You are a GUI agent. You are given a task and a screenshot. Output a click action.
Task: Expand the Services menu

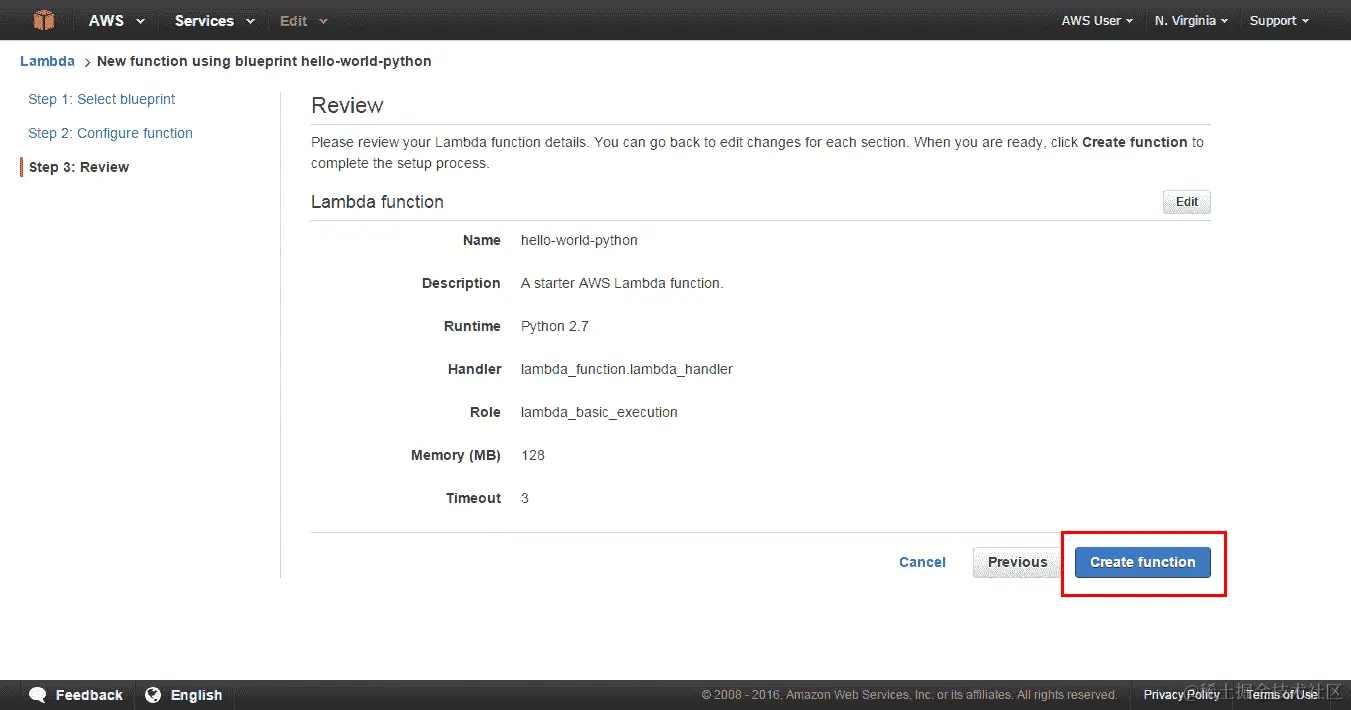pos(214,20)
